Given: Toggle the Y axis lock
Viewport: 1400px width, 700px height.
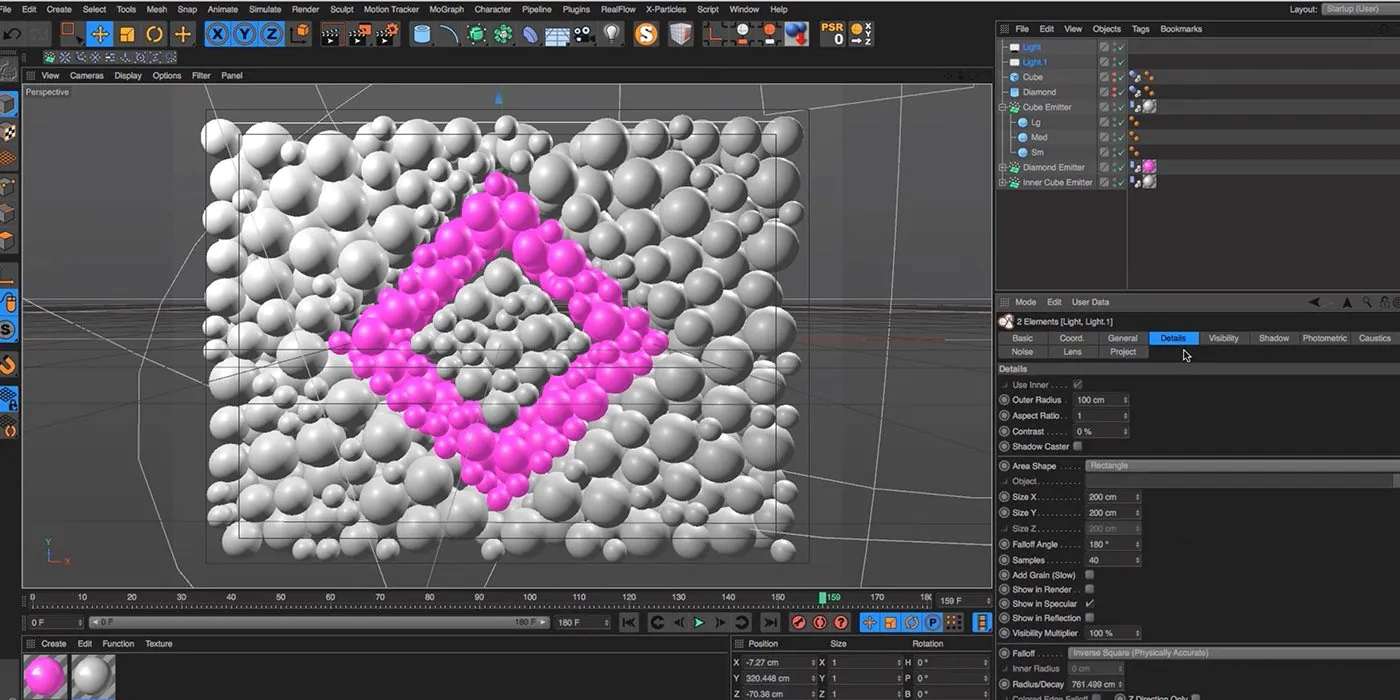Looking at the screenshot, I should [245, 34].
